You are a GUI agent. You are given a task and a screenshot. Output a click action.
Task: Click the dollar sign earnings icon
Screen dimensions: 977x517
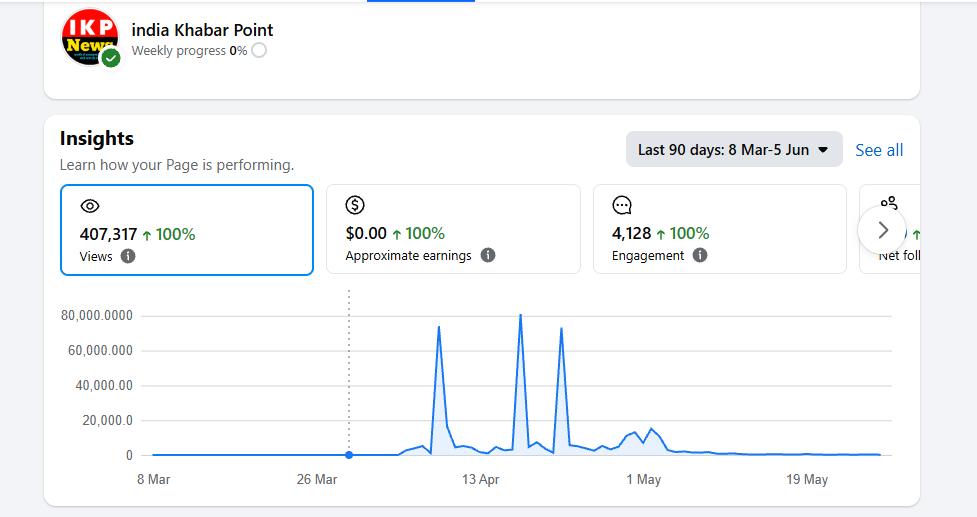click(x=355, y=205)
